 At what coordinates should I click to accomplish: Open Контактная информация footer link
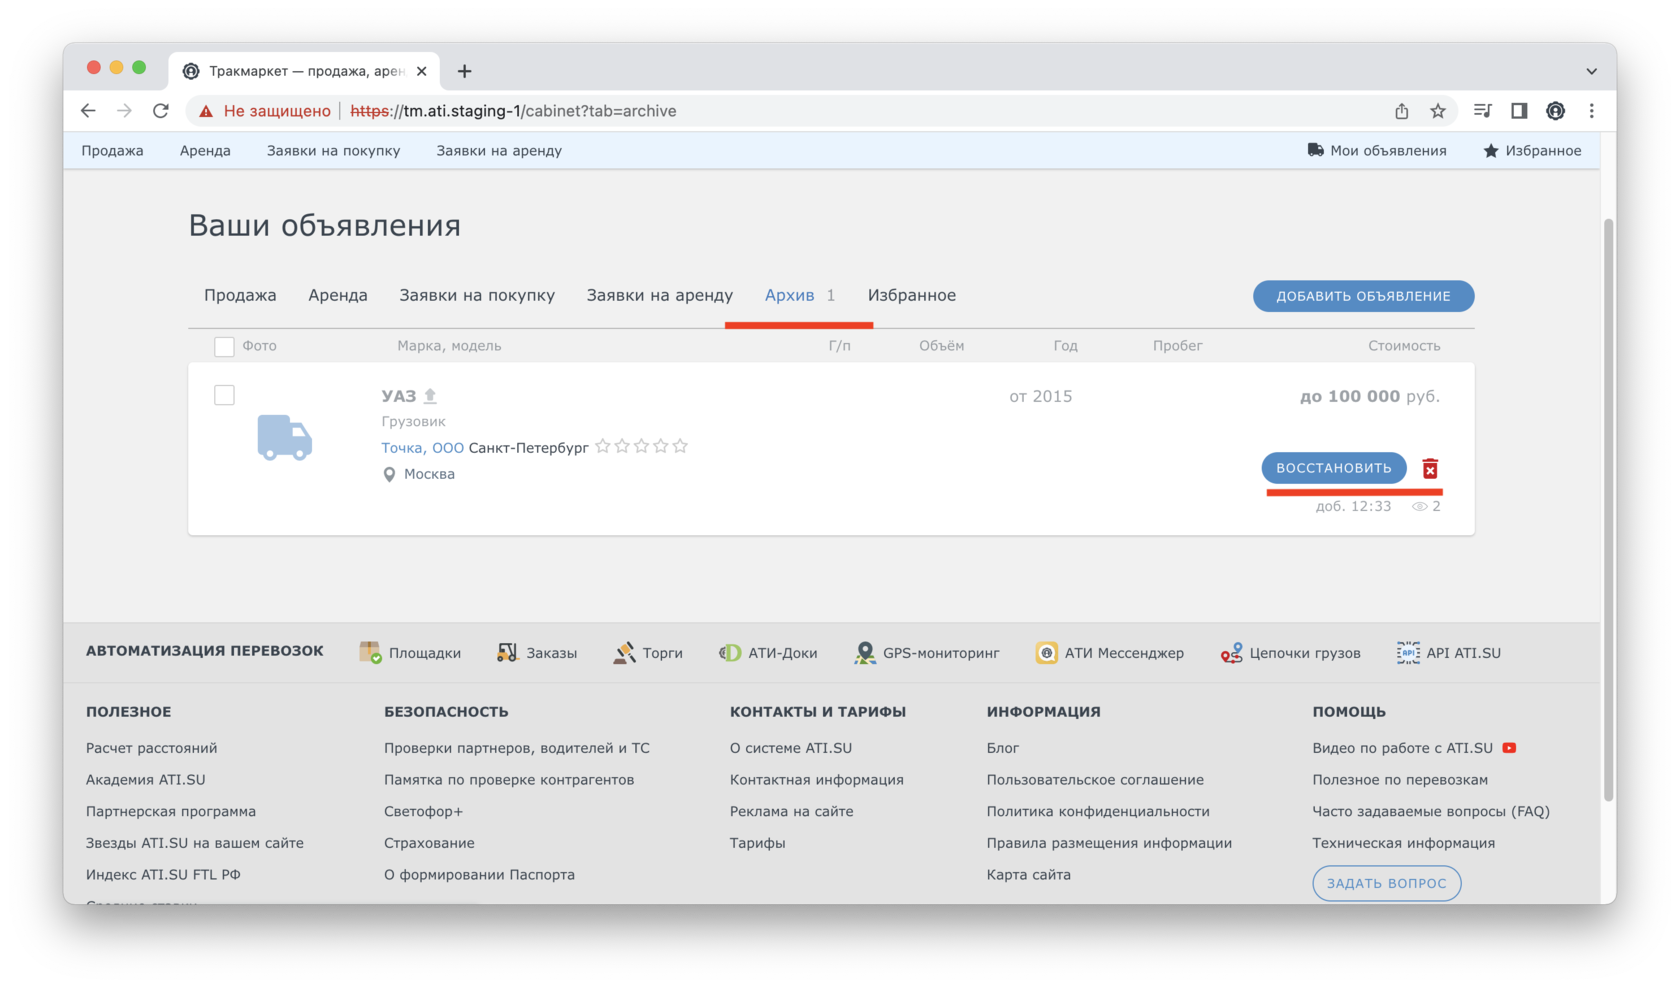coord(816,780)
